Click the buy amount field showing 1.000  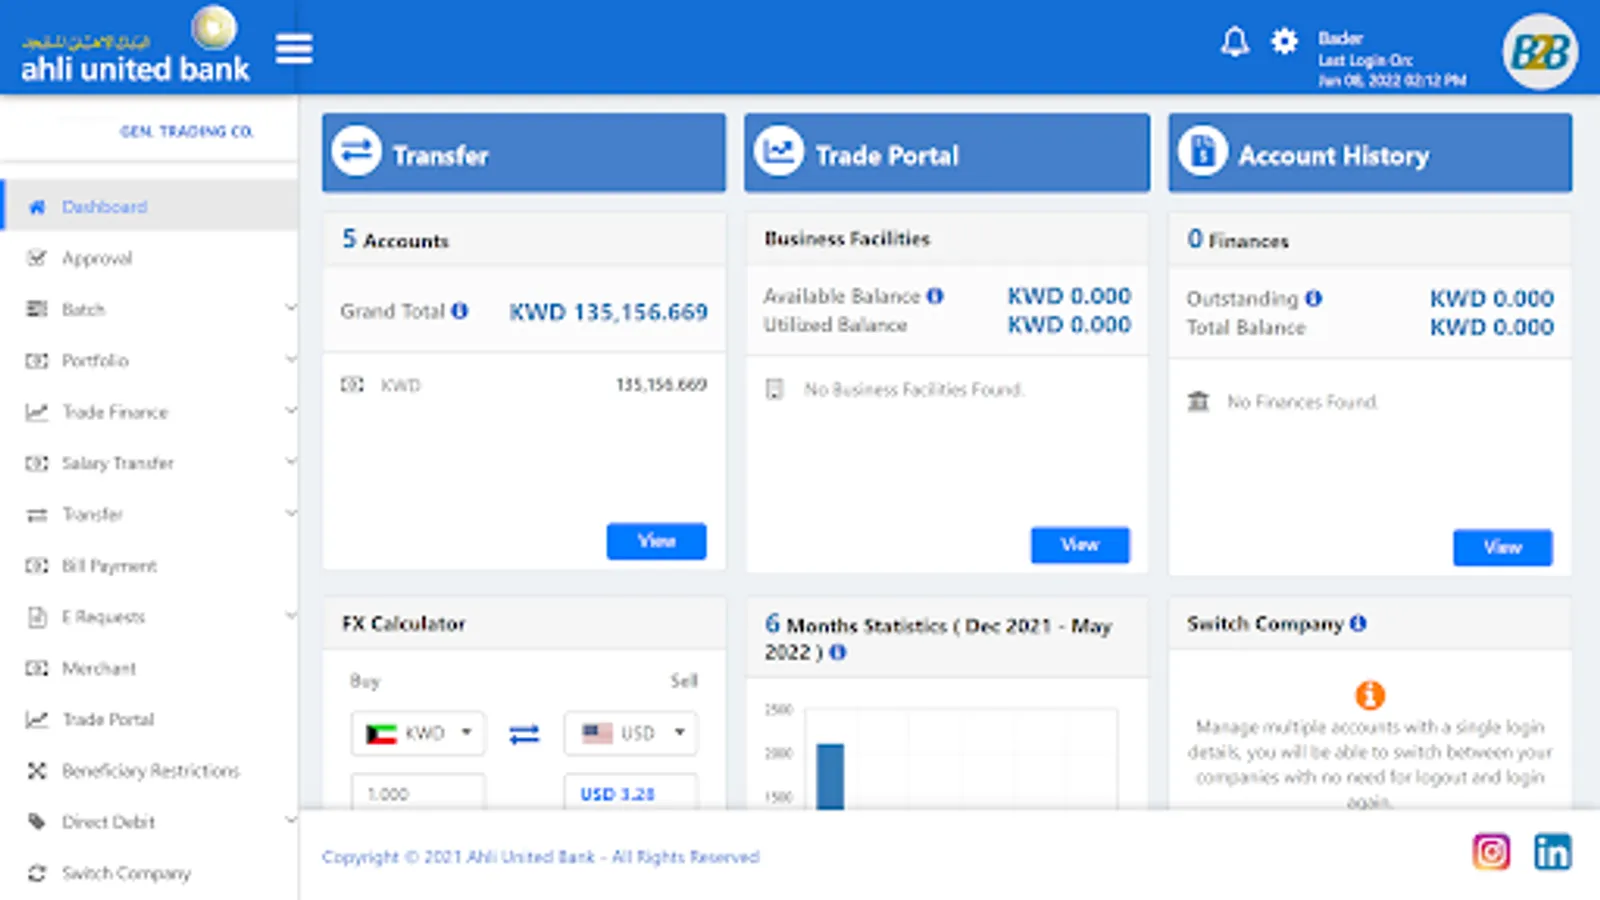(x=418, y=792)
